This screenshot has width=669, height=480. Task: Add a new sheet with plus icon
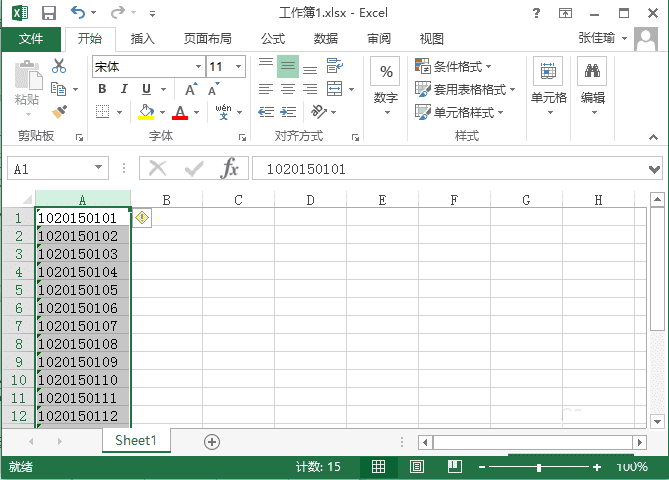(x=212, y=442)
